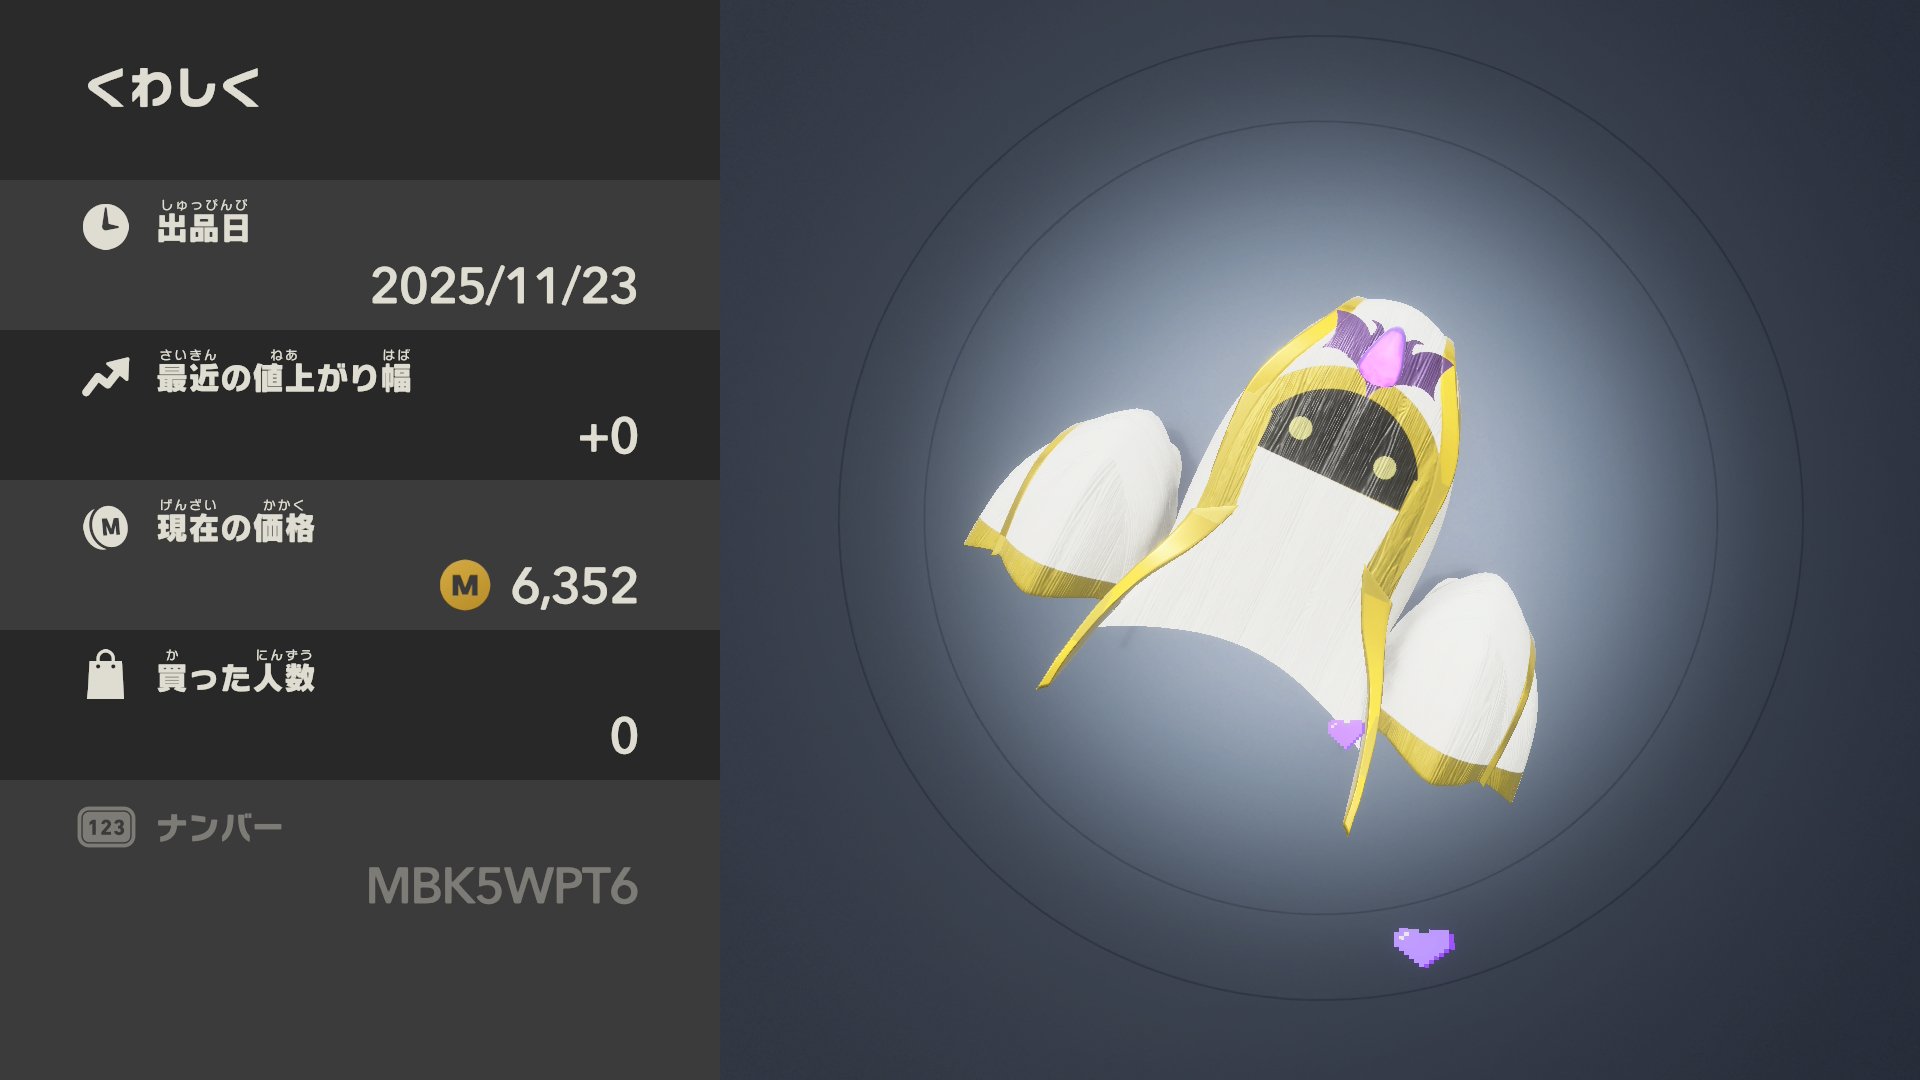
Task: Click the small purple heart on the robe
Action: pyautogui.click(x=1345, y=733)
